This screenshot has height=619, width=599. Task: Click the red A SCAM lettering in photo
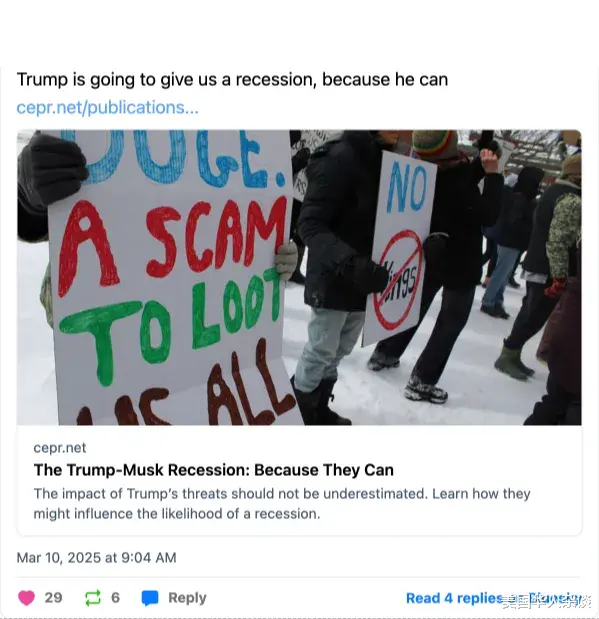click(x=172, y=243)
